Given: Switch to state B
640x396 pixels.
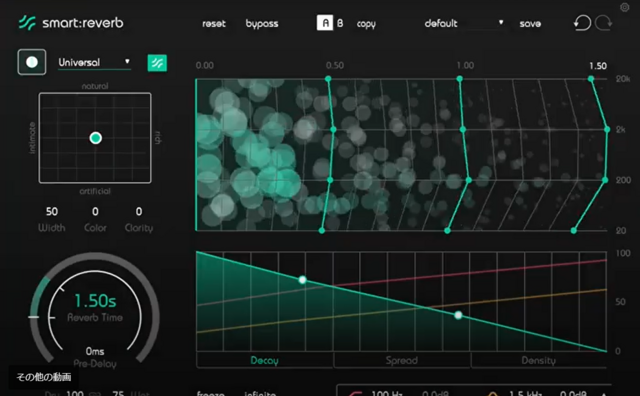Looking at the screenshot, I should point(340,23).
